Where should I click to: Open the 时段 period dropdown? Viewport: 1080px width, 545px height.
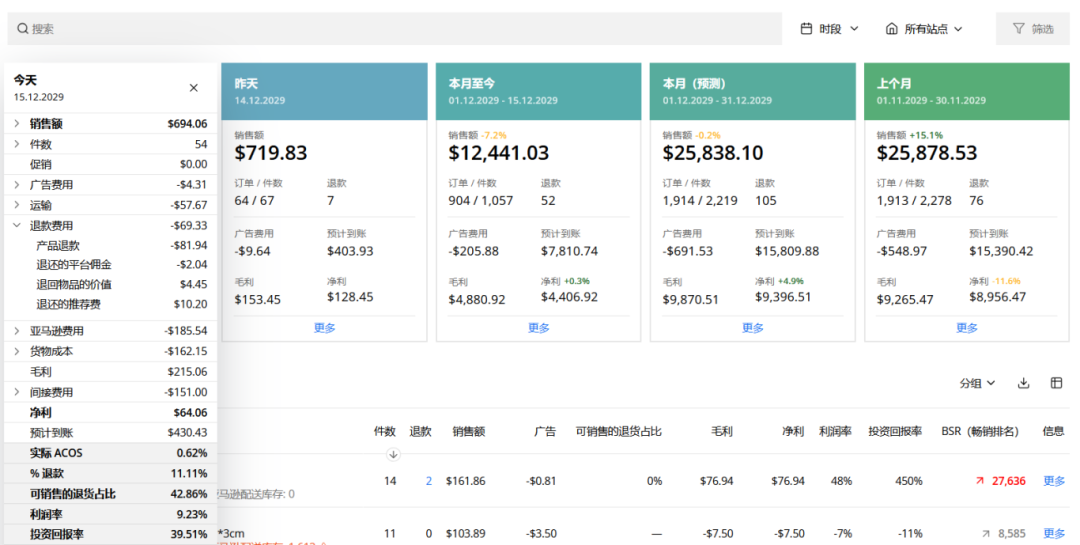coord(829,29)
